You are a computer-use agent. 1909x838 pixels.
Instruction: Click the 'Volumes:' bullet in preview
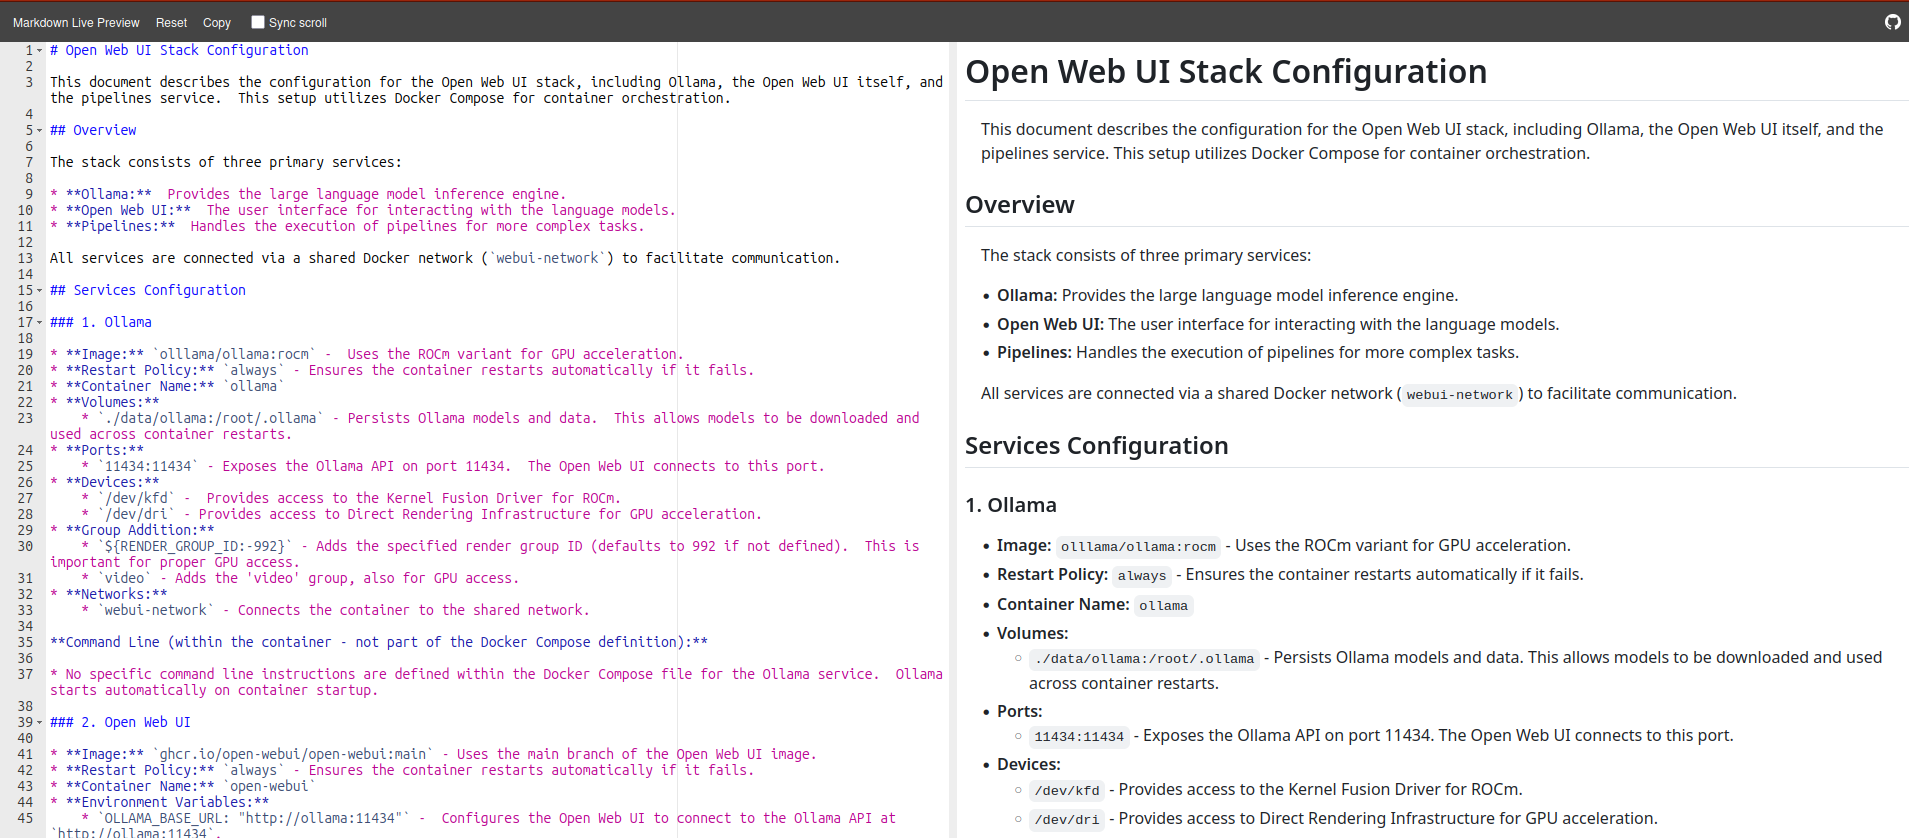[1032, 633]
